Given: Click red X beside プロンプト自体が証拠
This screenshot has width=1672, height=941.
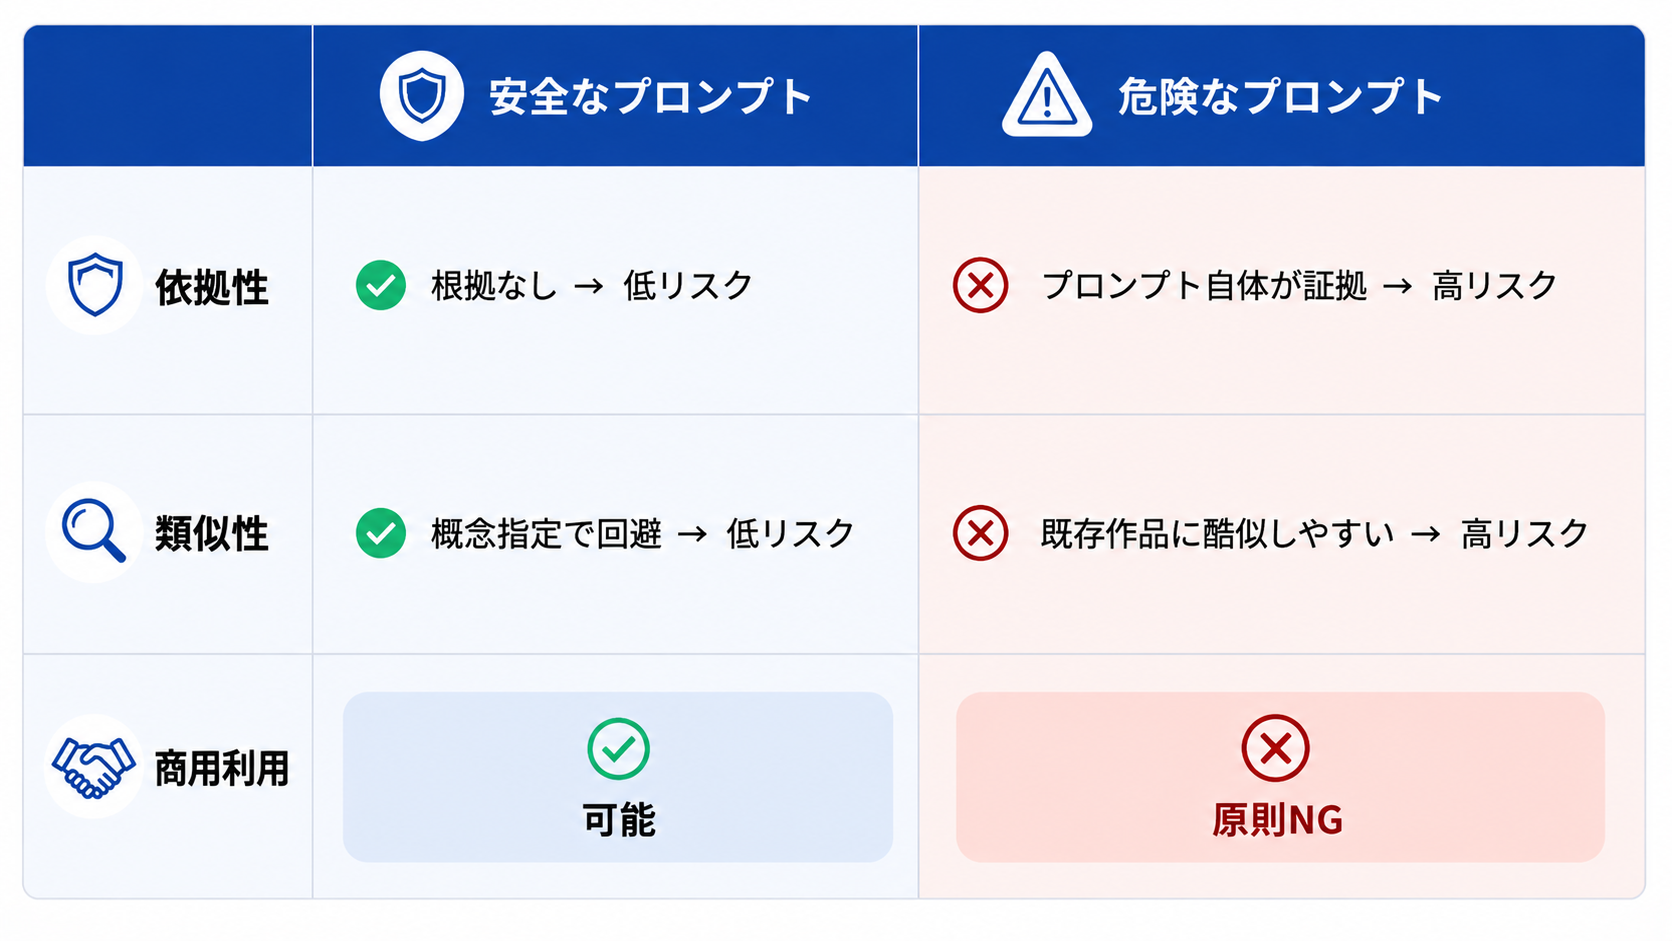Looking at the screenshot, I should click(981, 285).
